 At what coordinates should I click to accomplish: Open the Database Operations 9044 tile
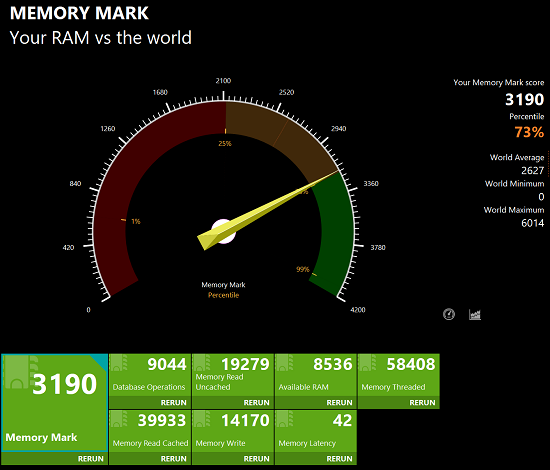[150, 375]
